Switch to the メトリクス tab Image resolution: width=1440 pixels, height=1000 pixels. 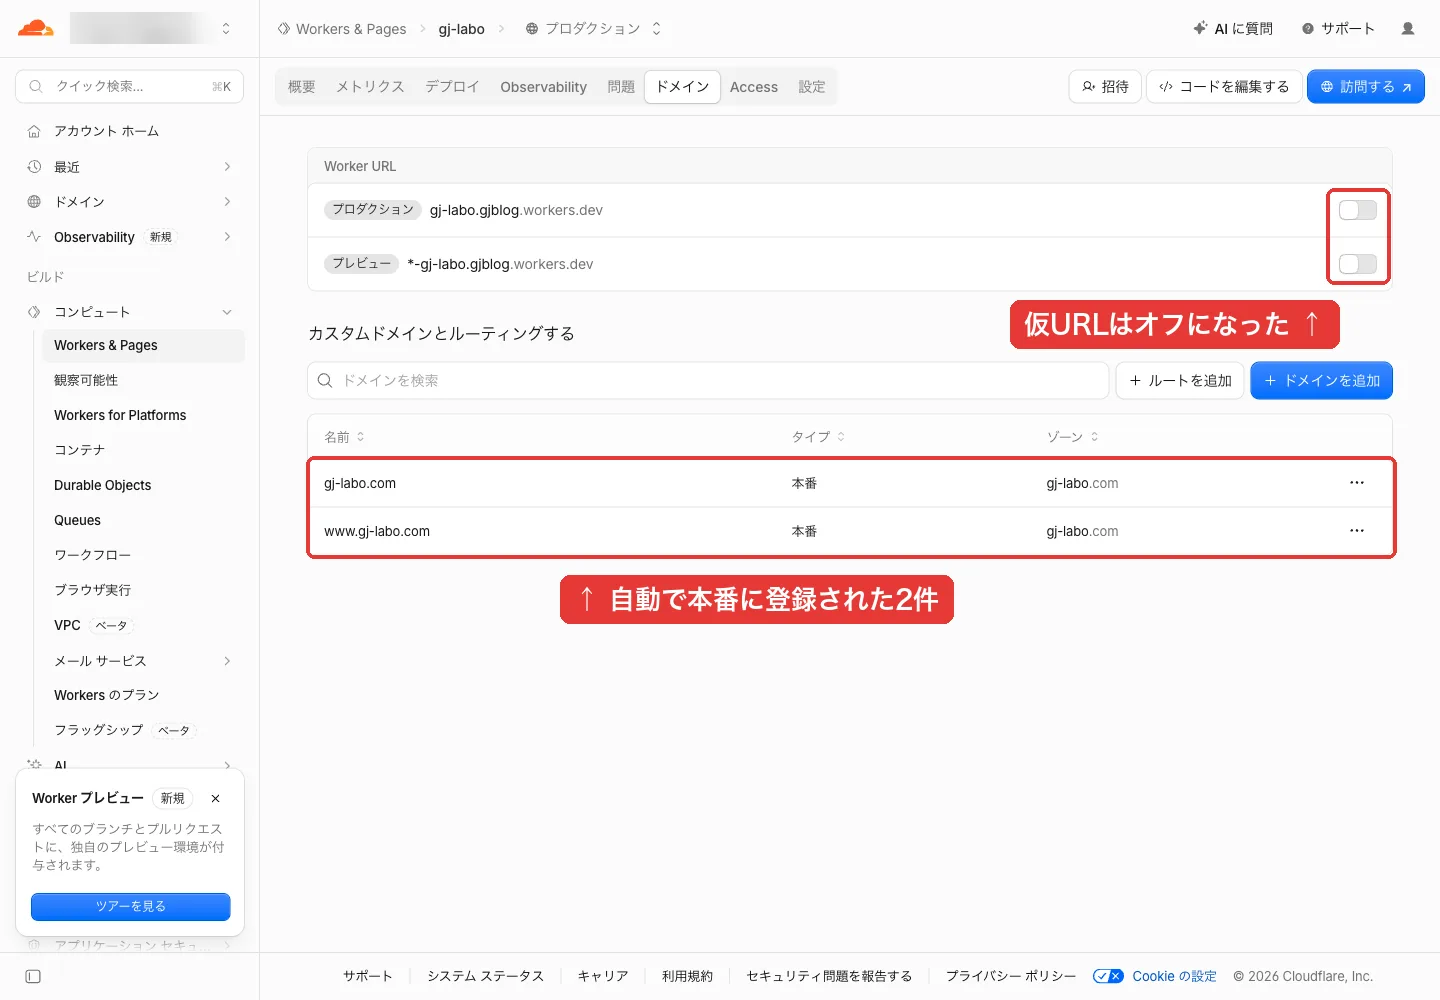point(370,87)
